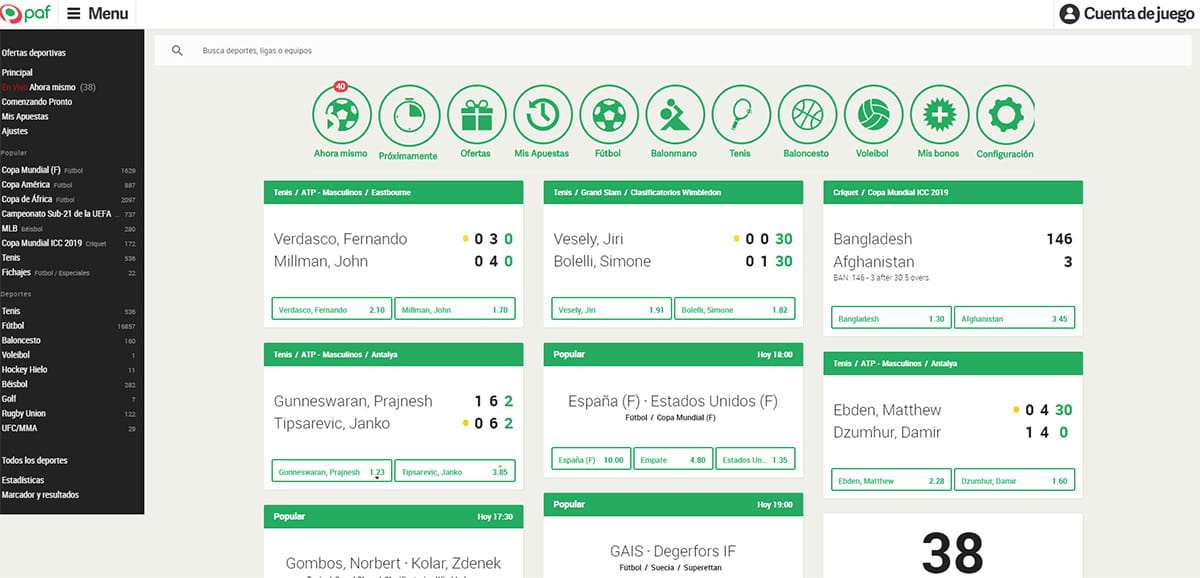This screenshot has width=1200, height=578.
Task: Select Campeonato Sub-21 de la UEFA
Action: click(x=68, y=214)
